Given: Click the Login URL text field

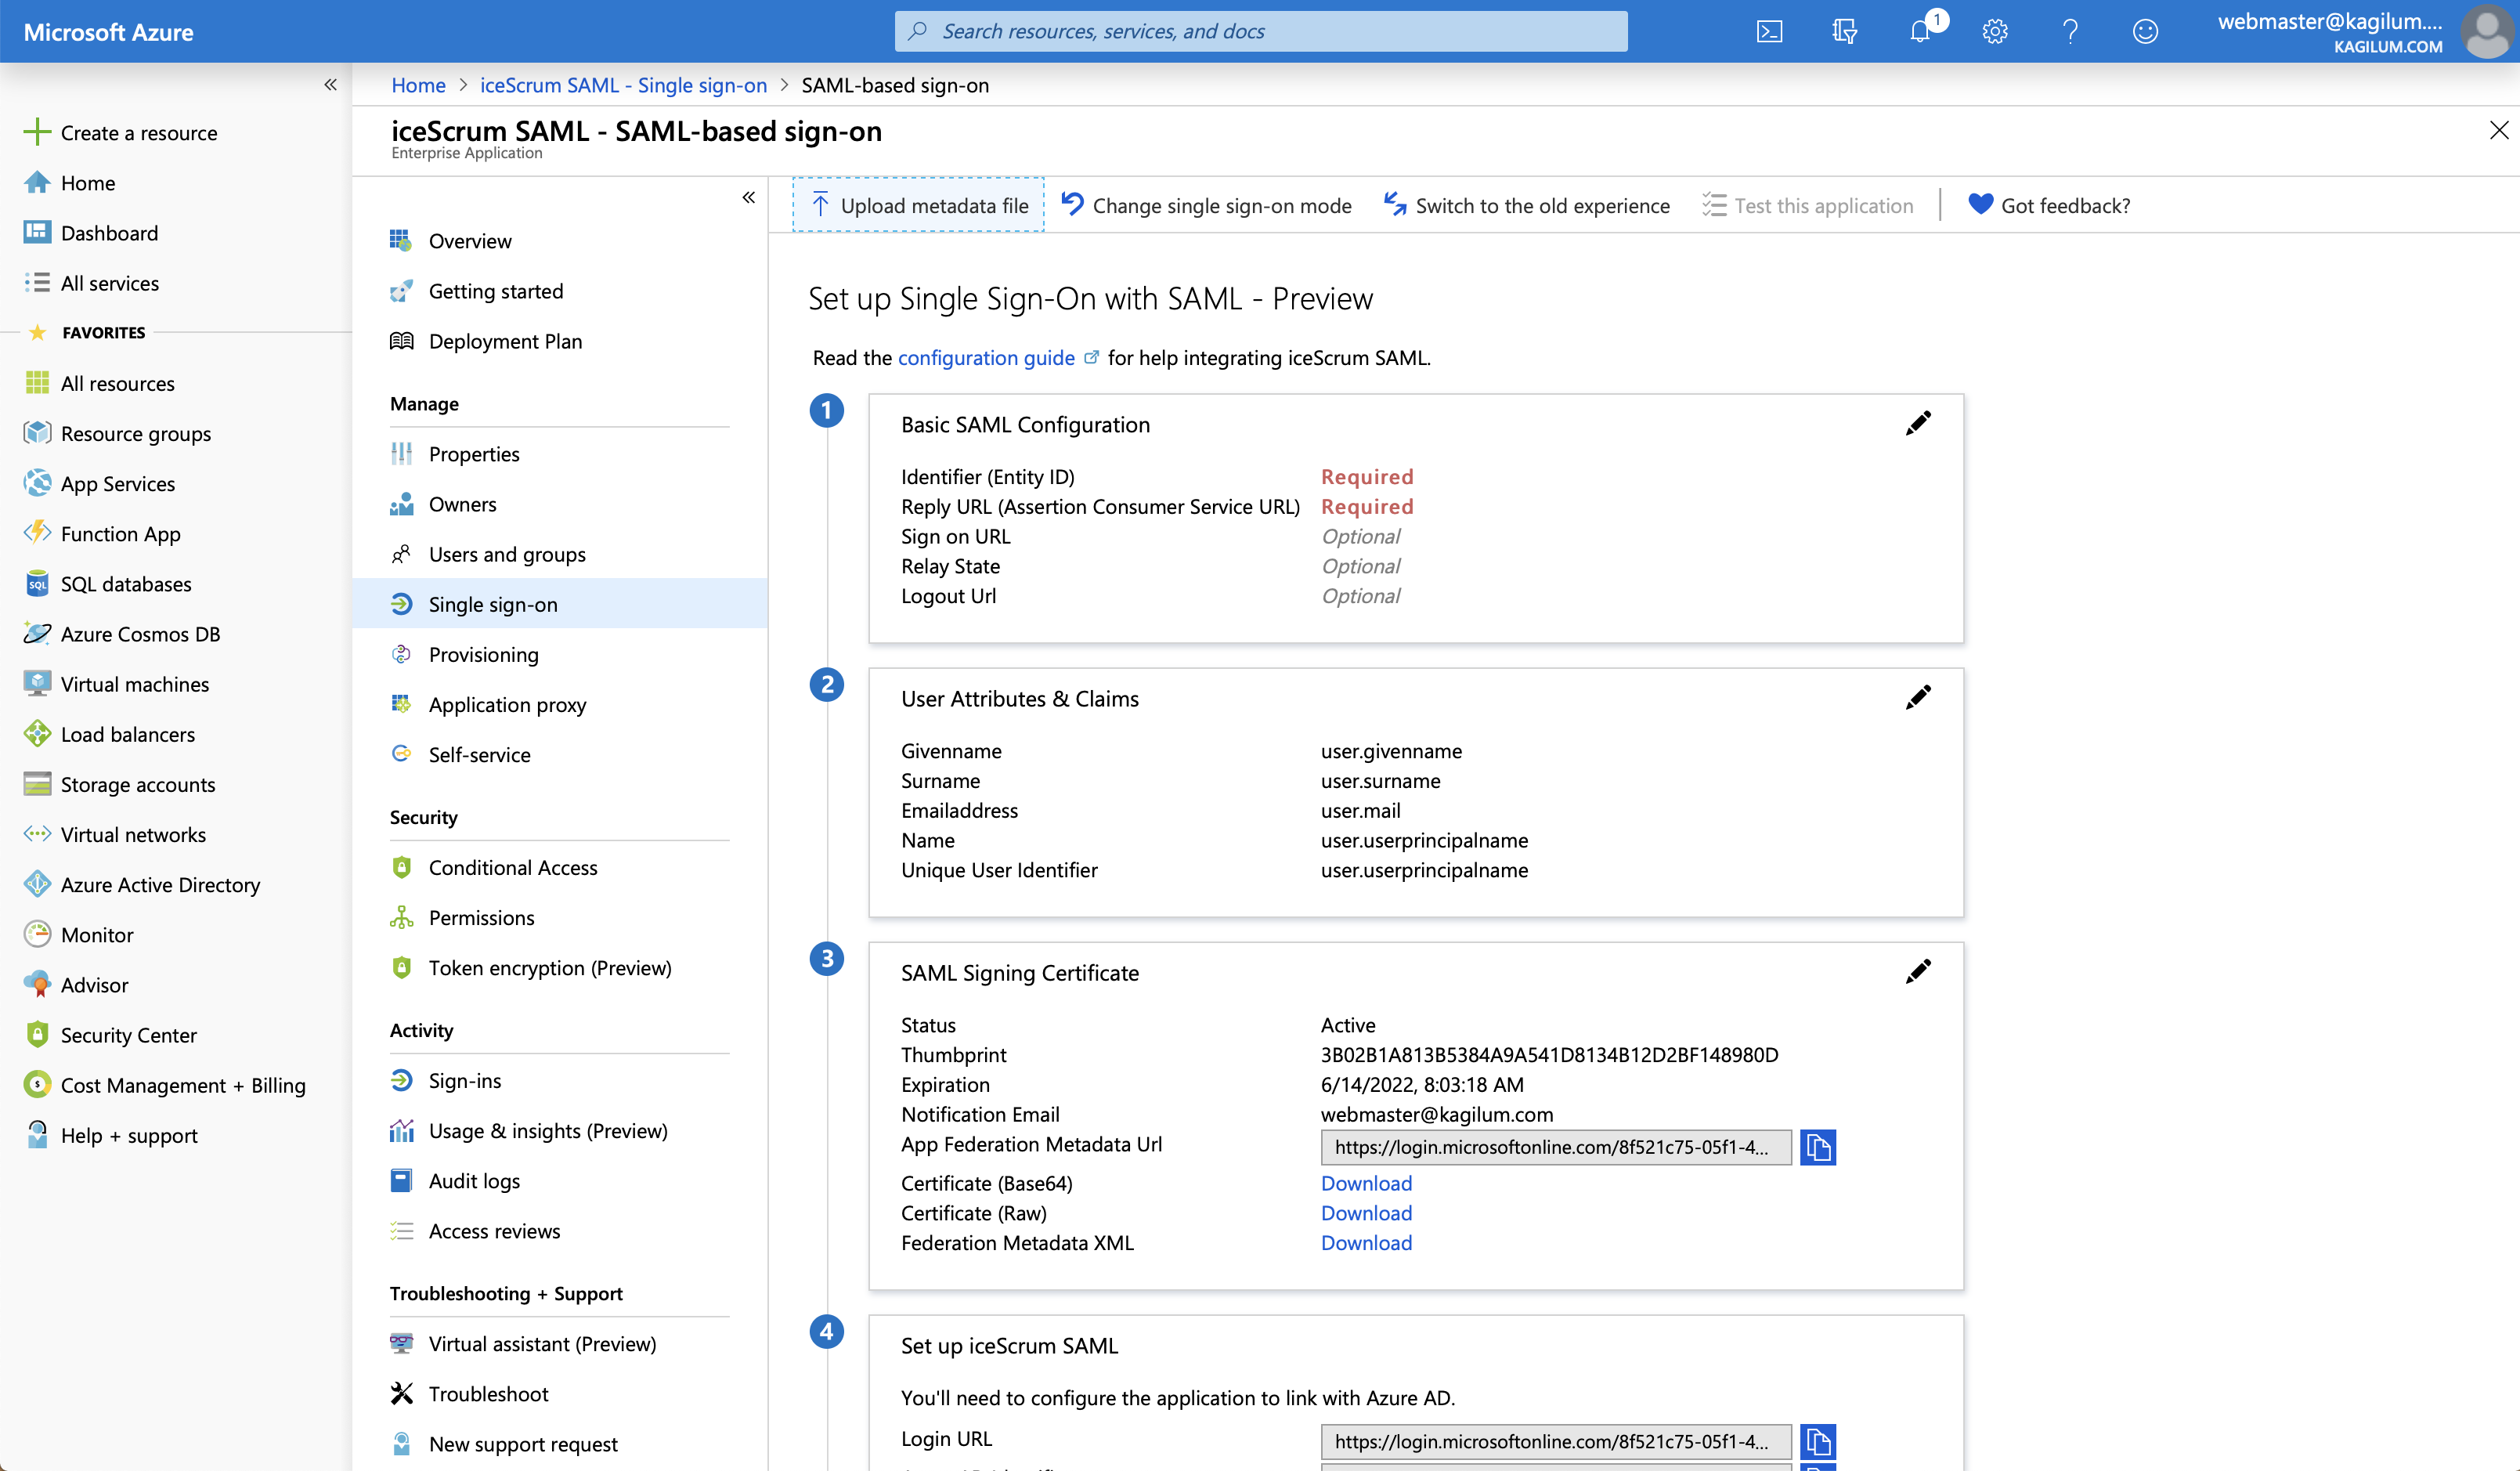Looking at the screenshot, I should [1555, 1441].
